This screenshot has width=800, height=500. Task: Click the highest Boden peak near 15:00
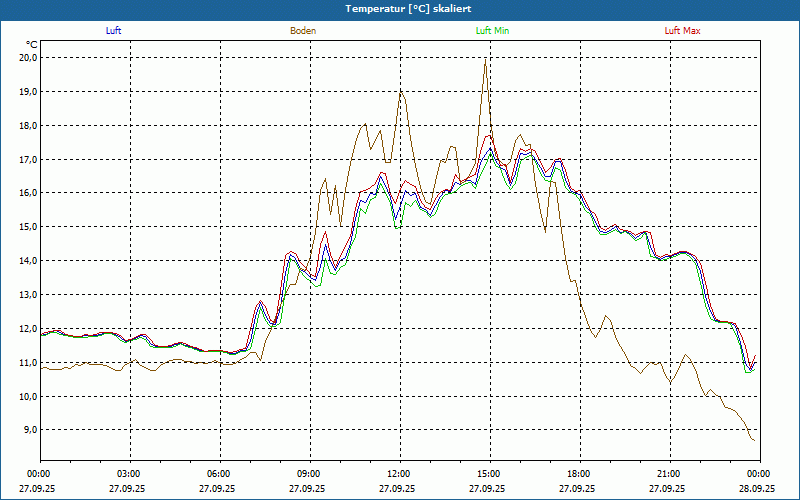point(486,60)
